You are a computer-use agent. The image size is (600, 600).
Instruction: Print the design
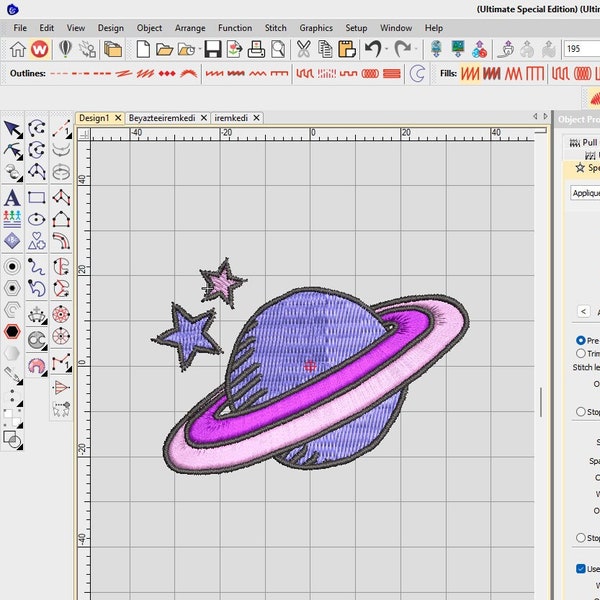[256, 49]
